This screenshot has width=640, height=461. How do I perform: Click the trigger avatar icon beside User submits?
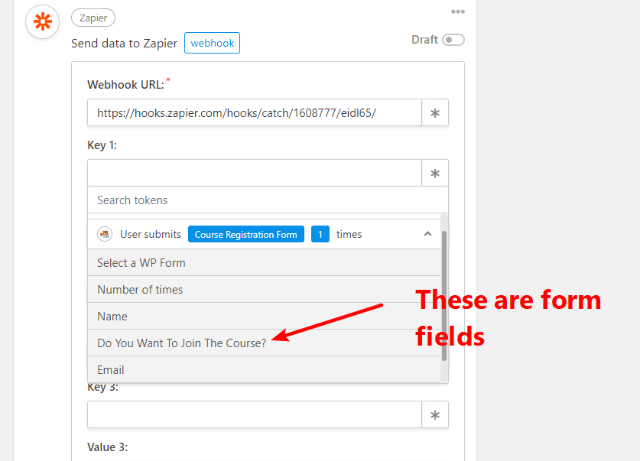(105, 234)
